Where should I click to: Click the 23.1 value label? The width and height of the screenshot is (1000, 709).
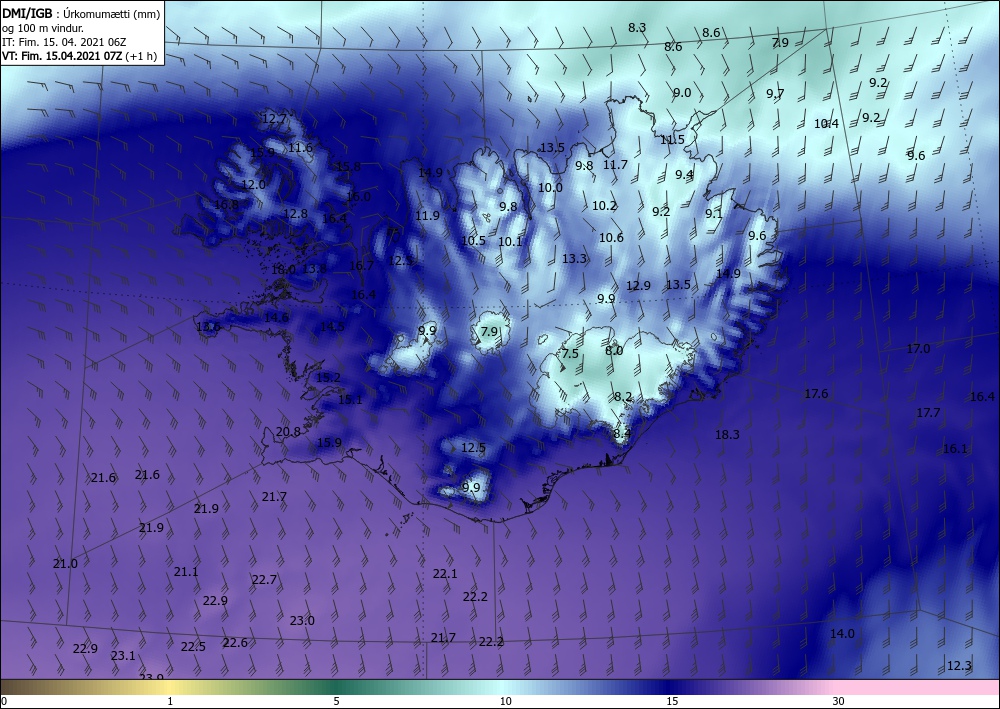[x=123, y=655]
